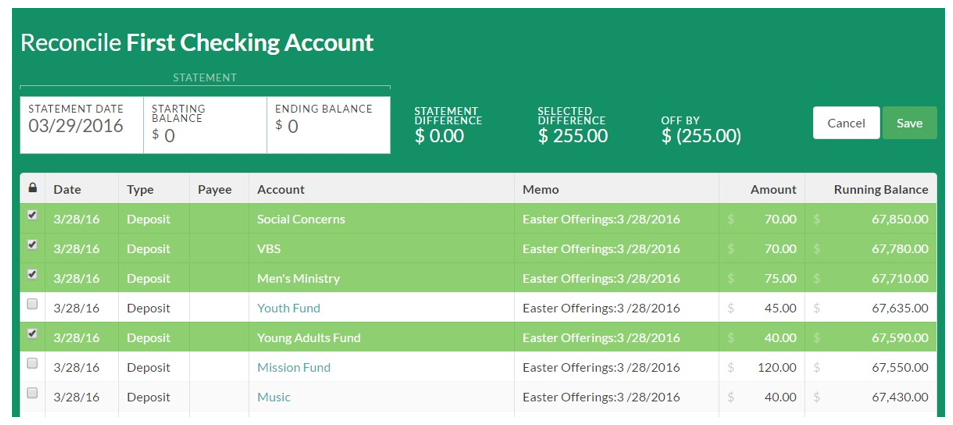Click the Memo column header
This screenshot has height=425, width=953.
coord(540,190)
